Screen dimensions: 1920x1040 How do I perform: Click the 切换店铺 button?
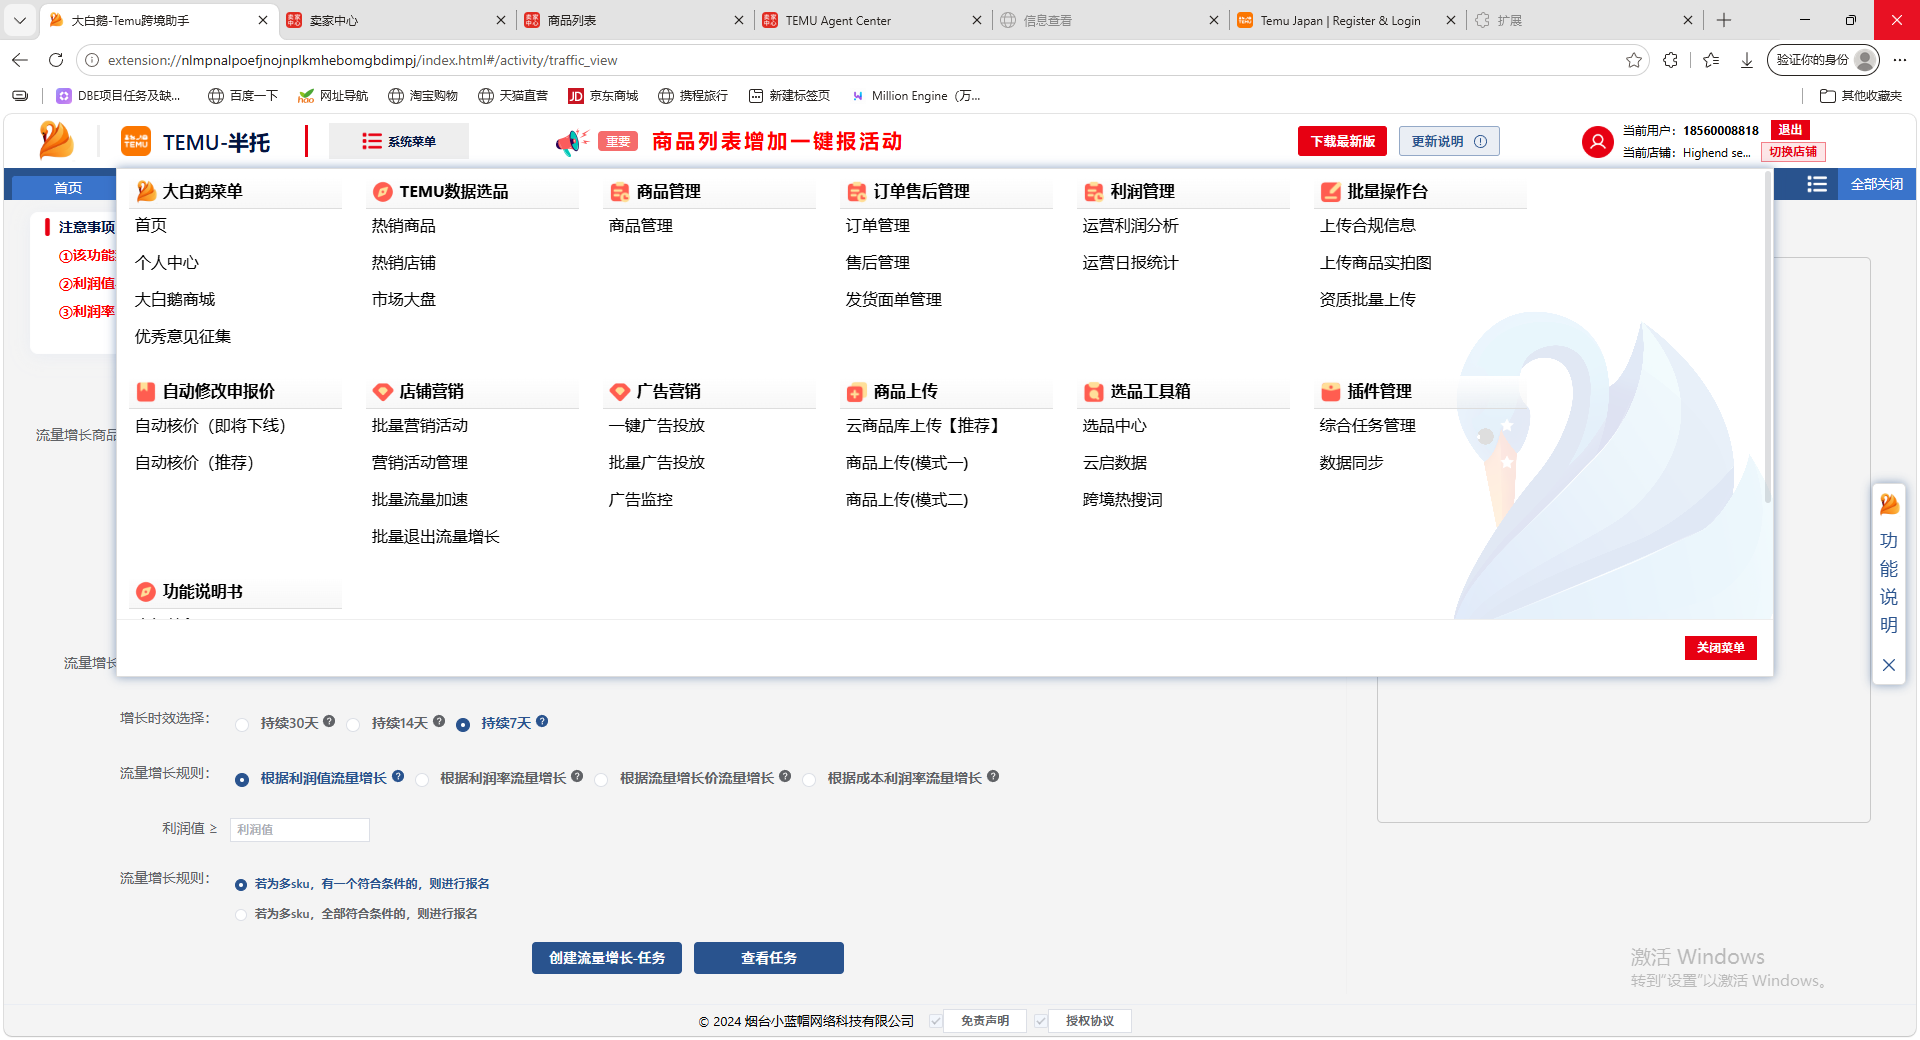point(1793,152)
